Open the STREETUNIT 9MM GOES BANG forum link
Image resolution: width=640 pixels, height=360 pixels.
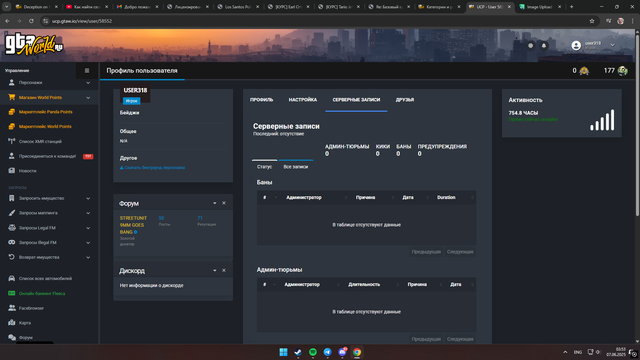133,225
